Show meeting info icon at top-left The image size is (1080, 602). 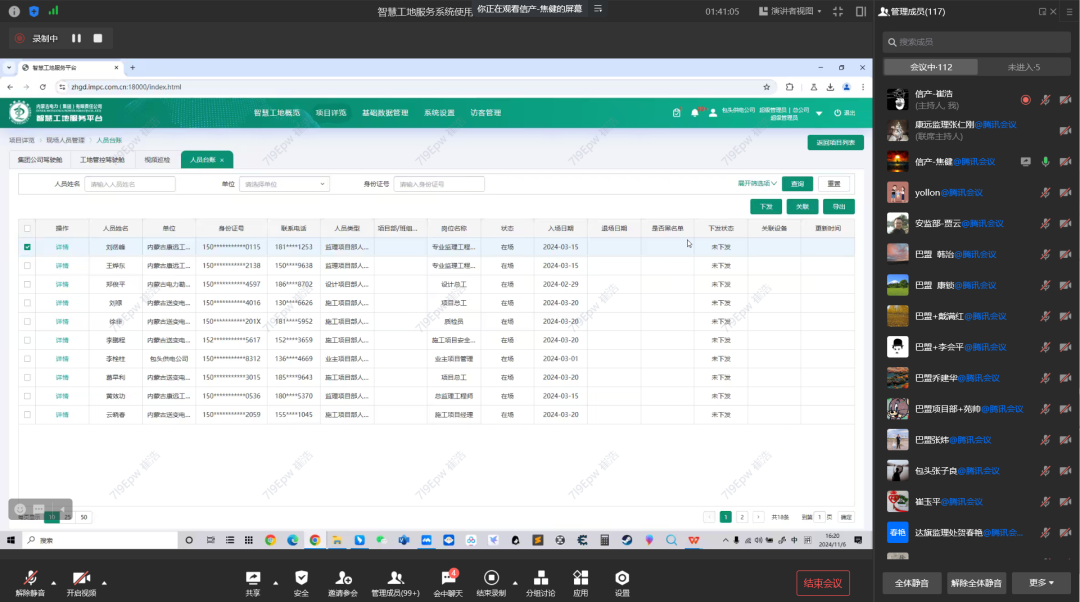click(14, 11)
